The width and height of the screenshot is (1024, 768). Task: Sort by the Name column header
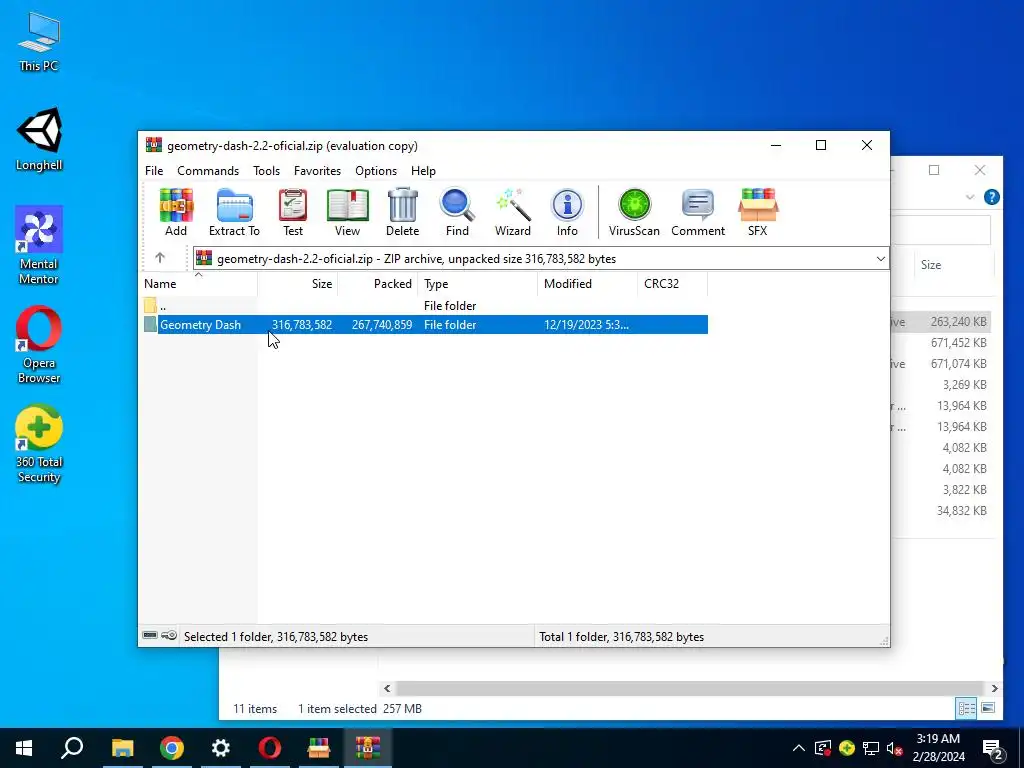click(200, 283)
